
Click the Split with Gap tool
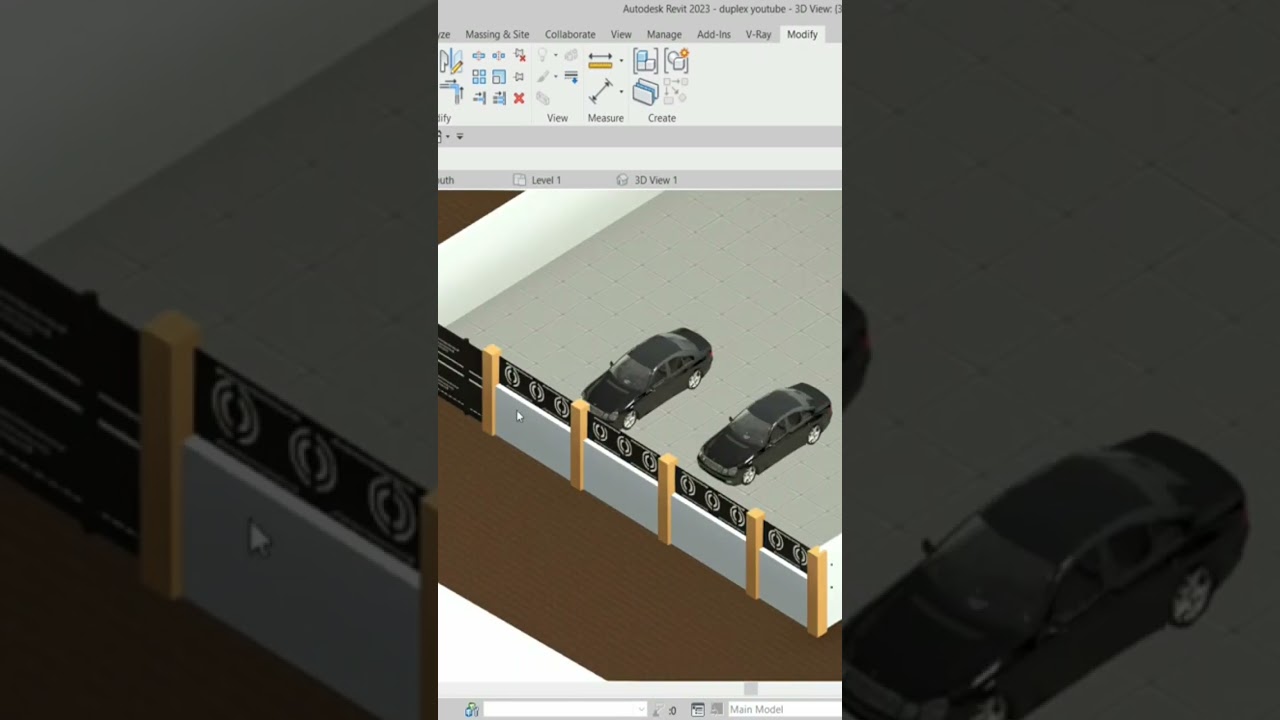coord(498,56)
